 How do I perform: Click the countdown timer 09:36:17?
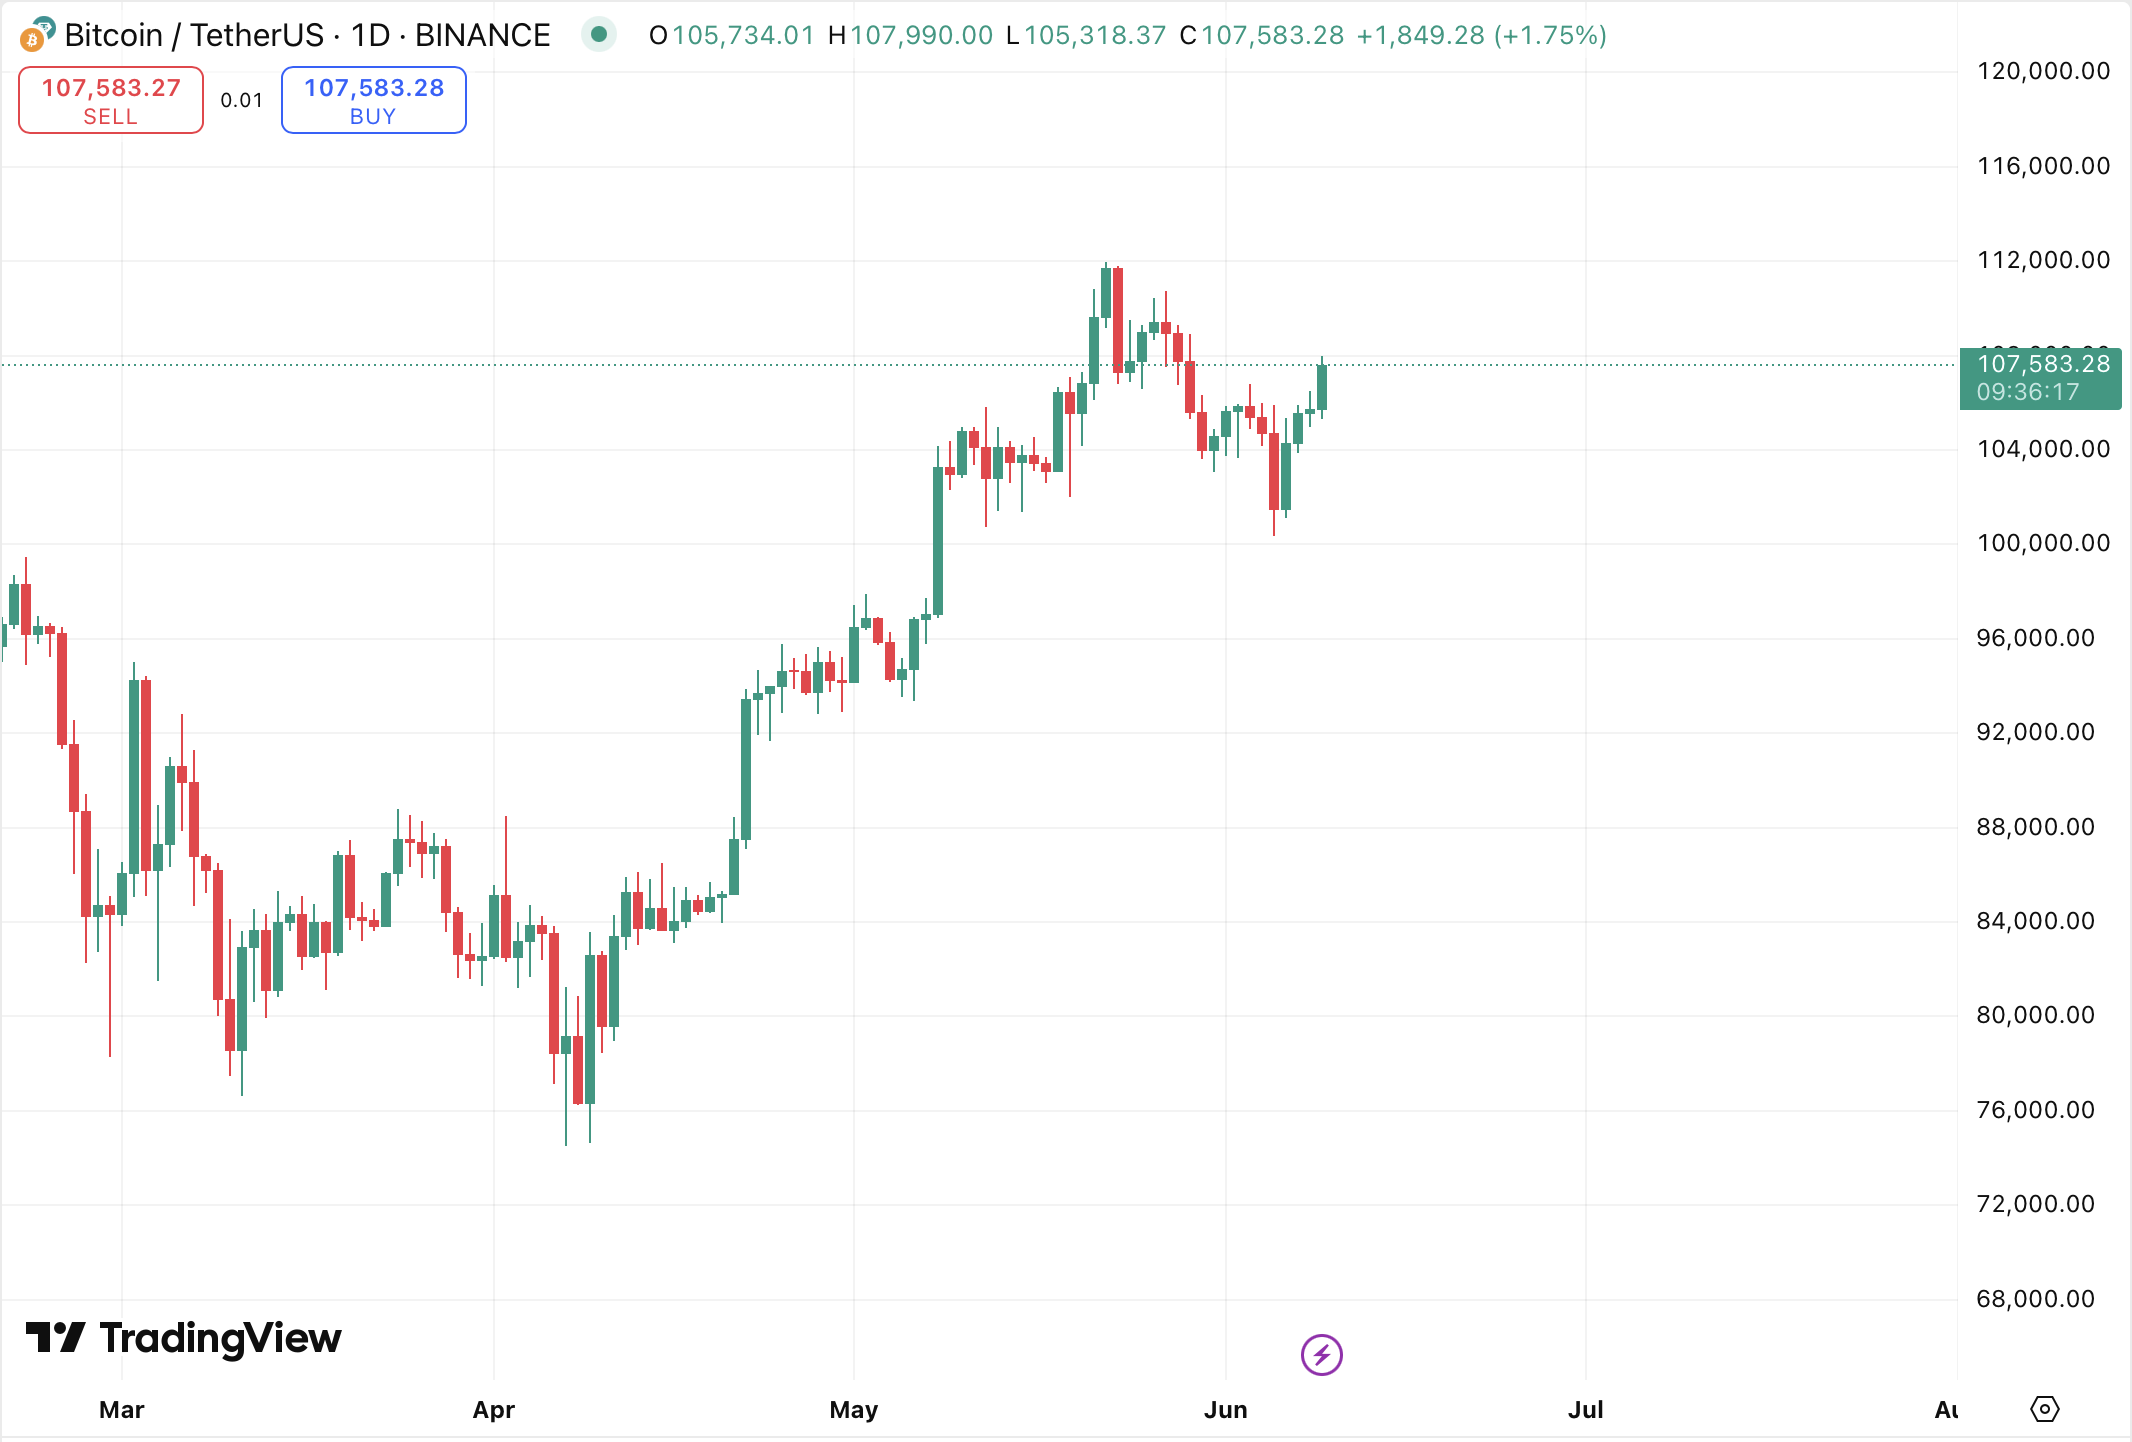[x=2029, y=392]
